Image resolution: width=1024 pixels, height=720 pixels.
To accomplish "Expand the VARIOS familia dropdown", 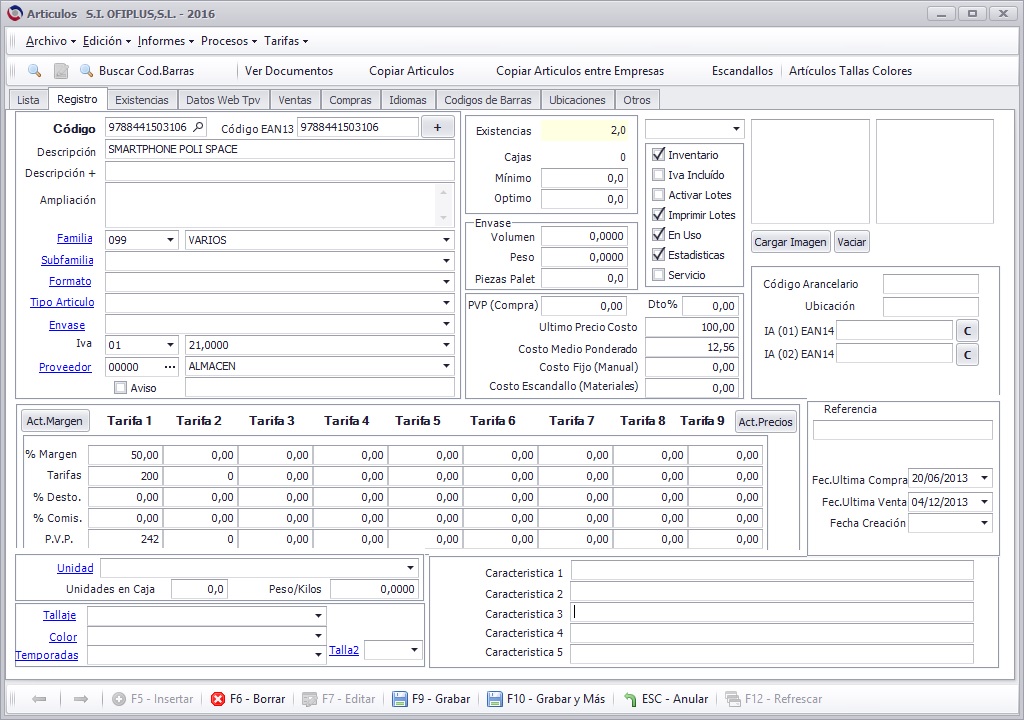I will click(x=446, y=240).
